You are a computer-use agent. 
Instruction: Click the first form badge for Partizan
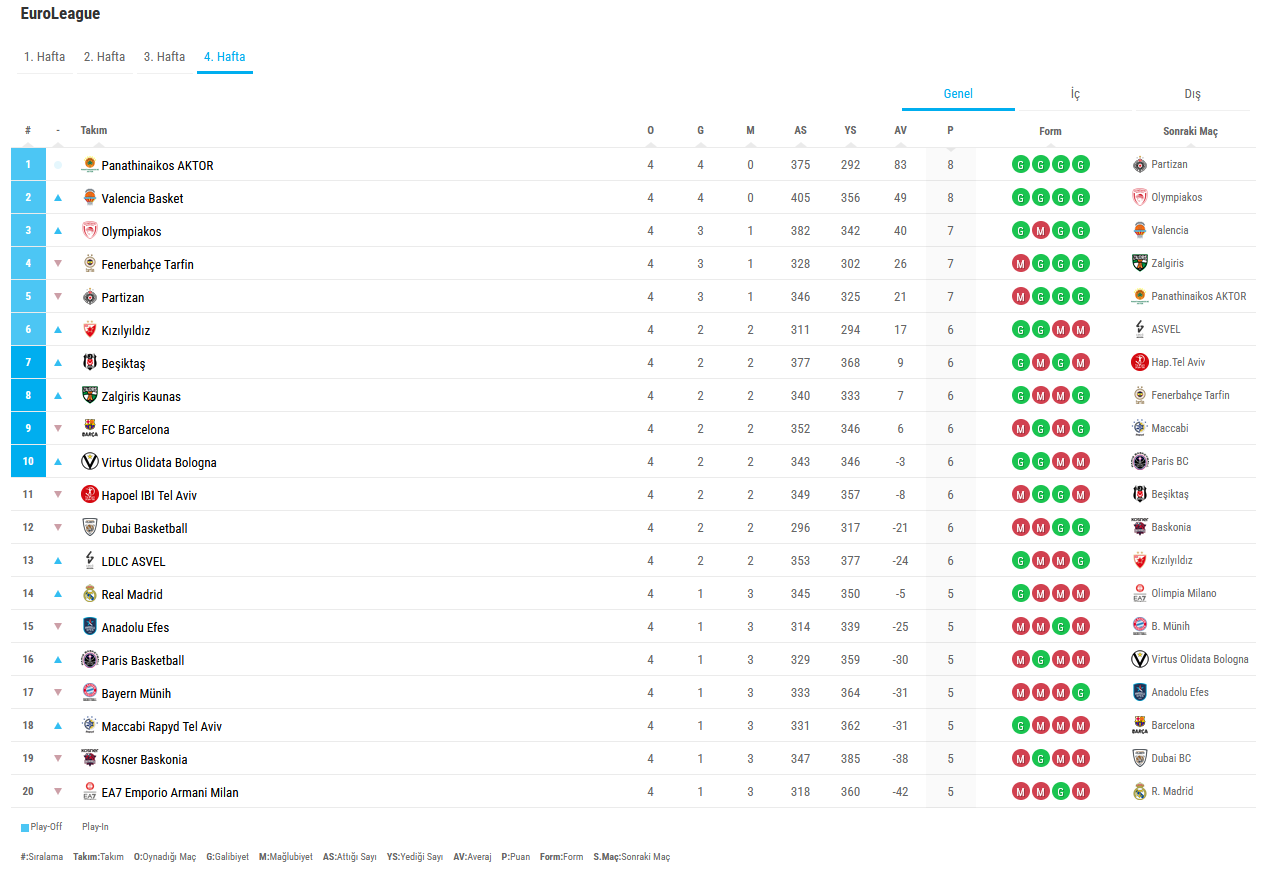1020,297
